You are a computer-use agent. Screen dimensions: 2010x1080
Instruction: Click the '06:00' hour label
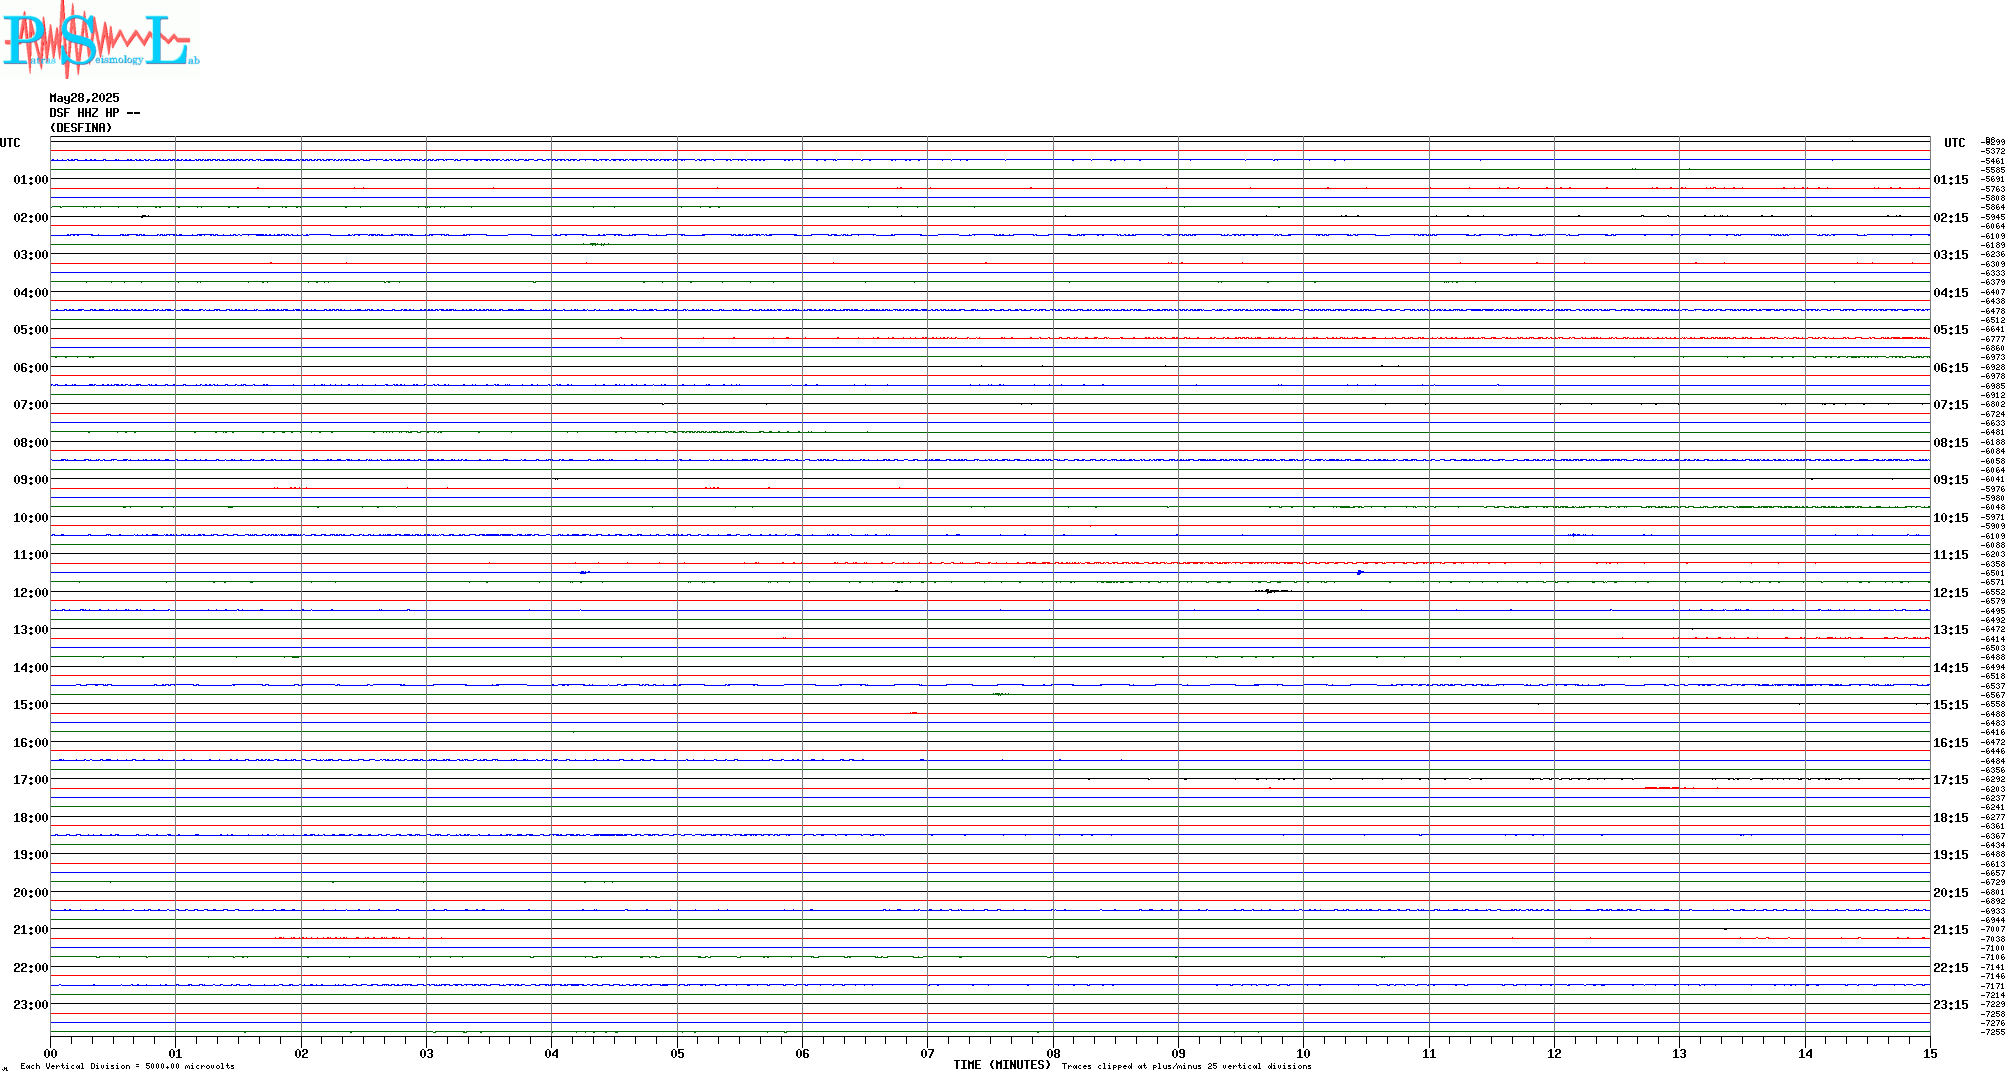31,368
